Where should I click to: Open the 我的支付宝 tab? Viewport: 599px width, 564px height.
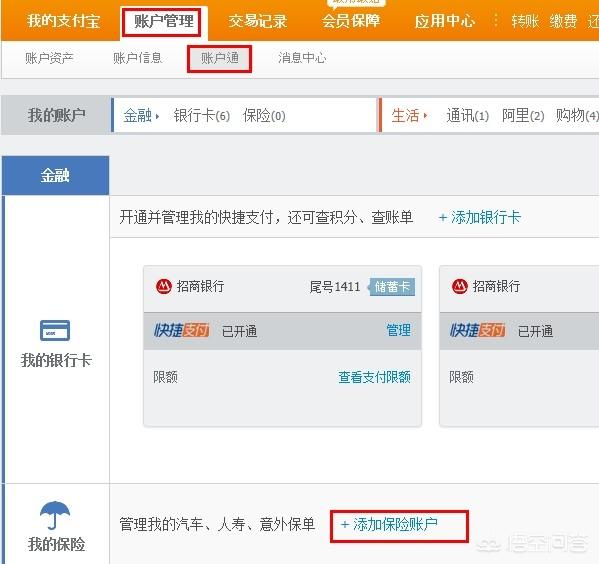(x=63, y=21)
